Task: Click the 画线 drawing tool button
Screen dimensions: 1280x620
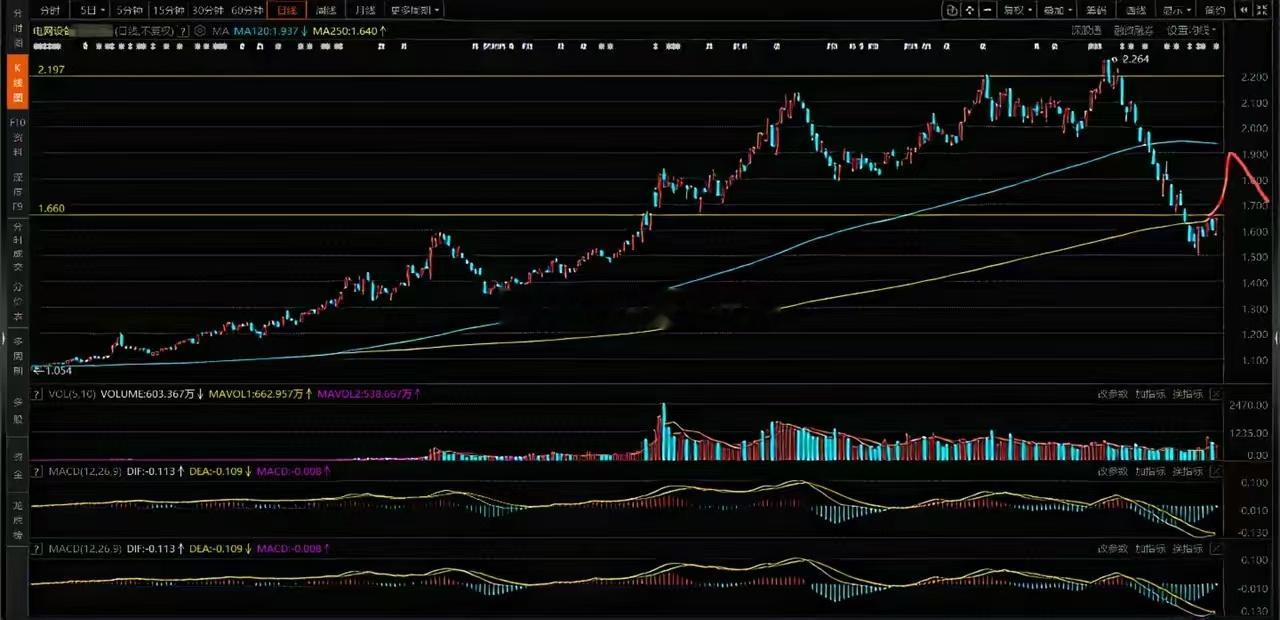Action: pos(1135,10)
